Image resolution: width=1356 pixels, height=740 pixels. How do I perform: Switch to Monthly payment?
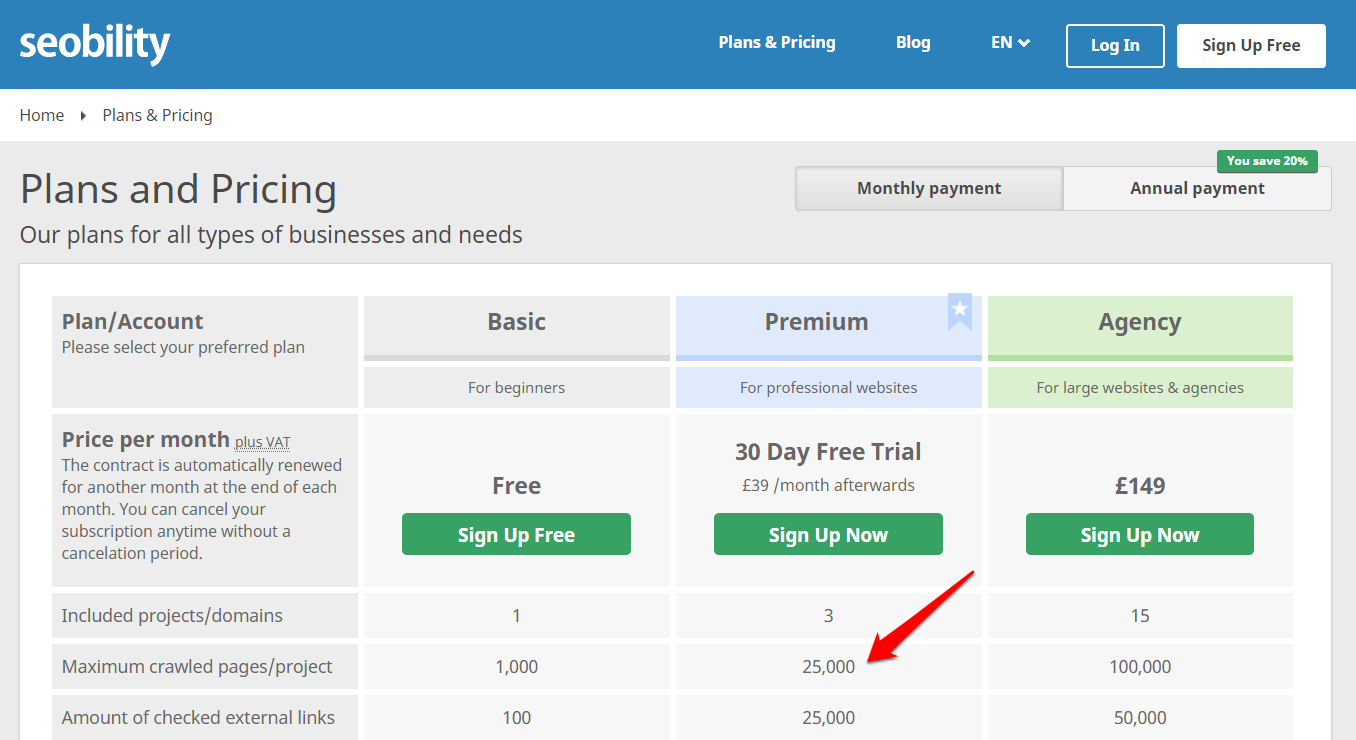(929, 188)
